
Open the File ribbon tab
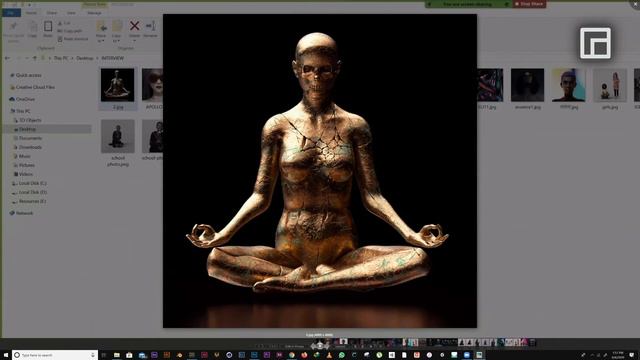point(11,13)
